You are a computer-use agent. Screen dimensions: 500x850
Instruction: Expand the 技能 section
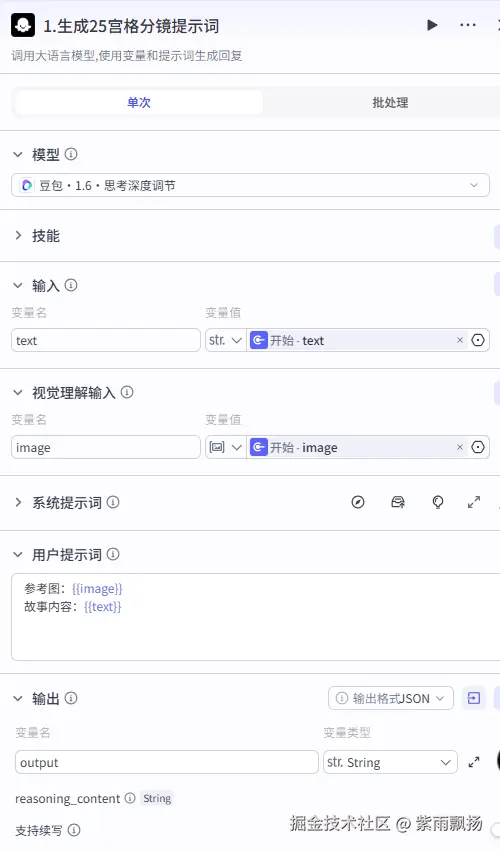[x=18, y=235]
